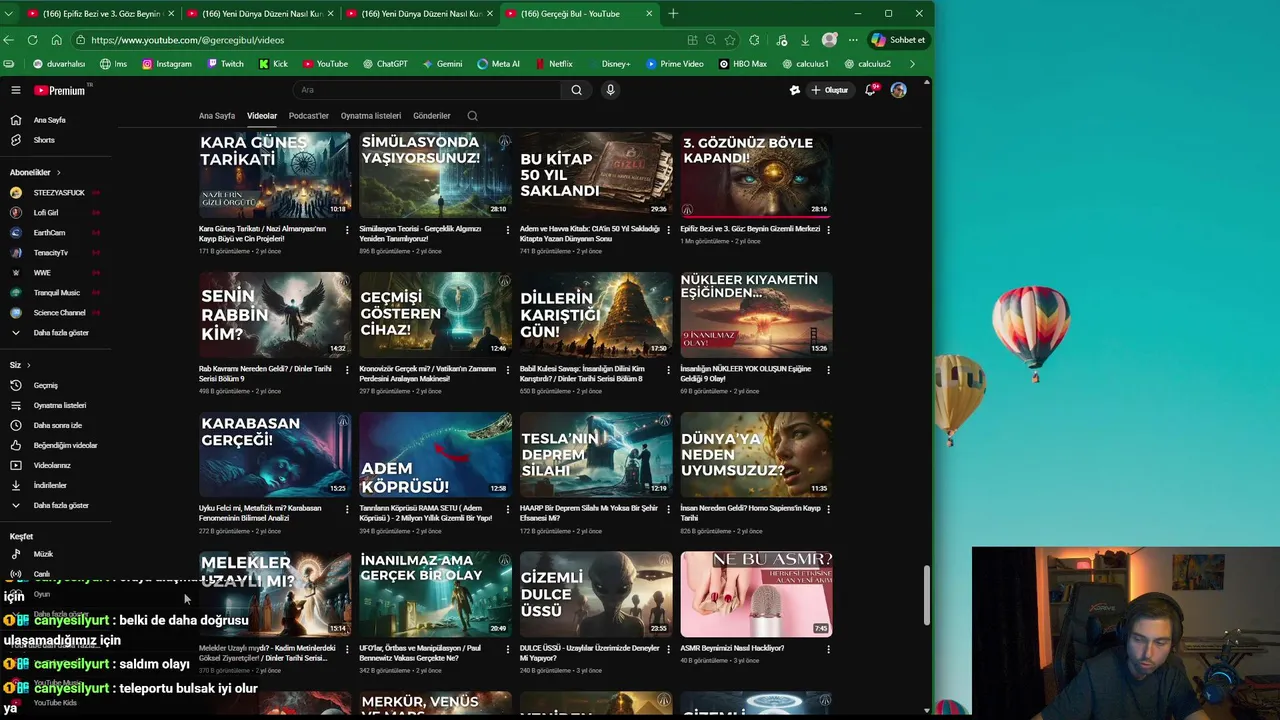Expand the Siz section chevron
This screenshot has width=1280, height=720.
(28, 365)
